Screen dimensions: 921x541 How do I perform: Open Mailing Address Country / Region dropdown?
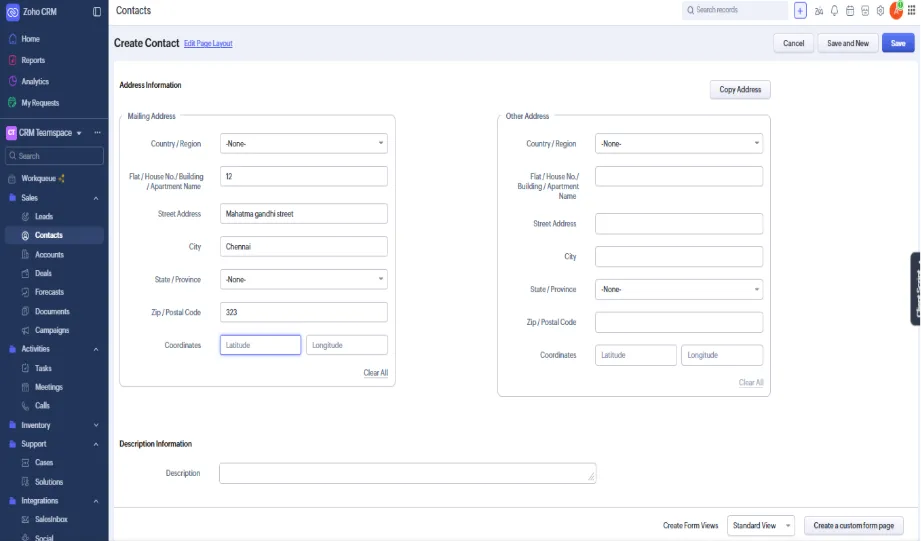coord(304,143)
